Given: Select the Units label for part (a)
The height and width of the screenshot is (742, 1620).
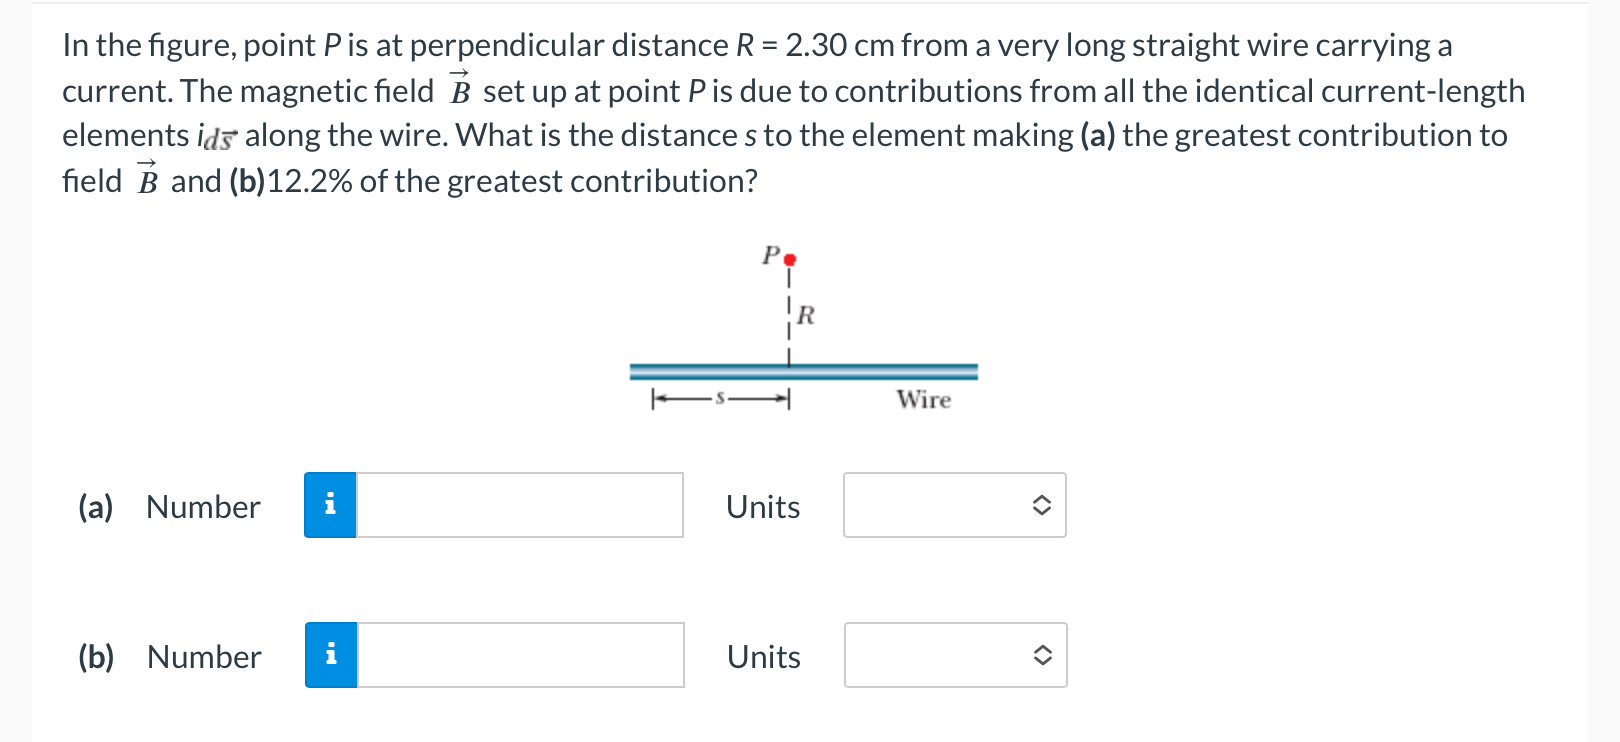Looking at the screenshot, I should (x=763, y=506).
